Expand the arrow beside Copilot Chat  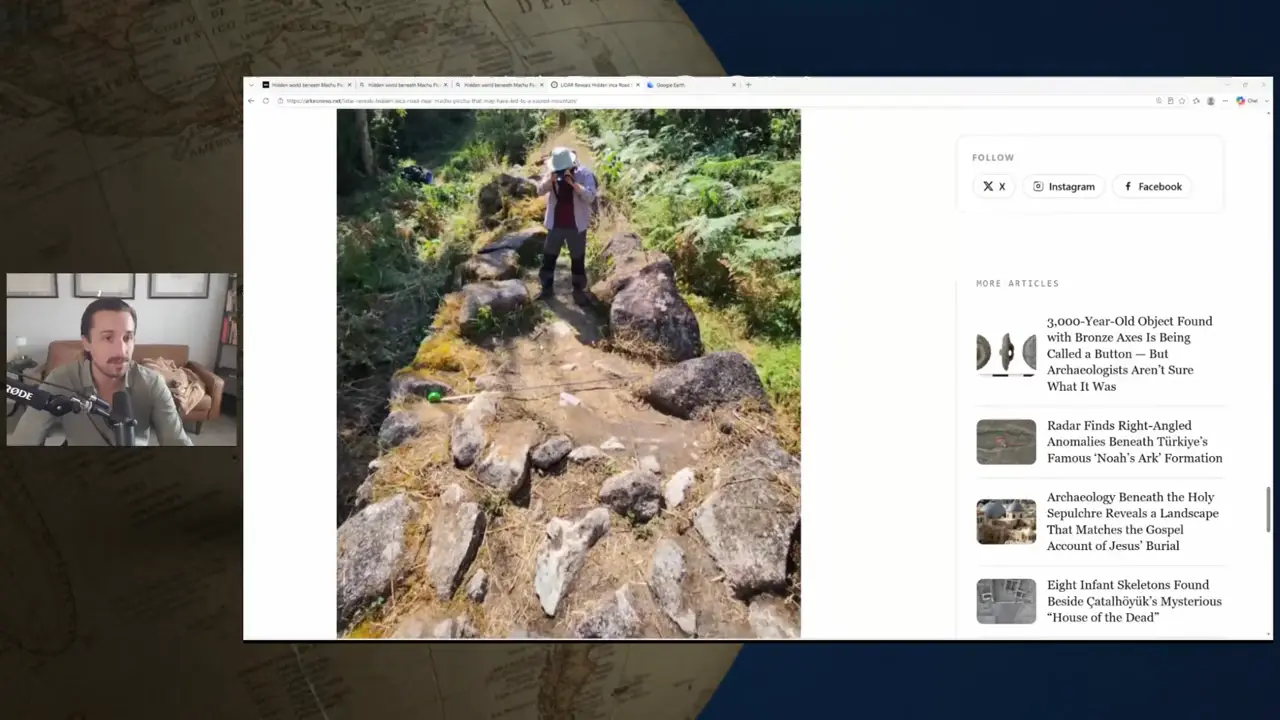[1267, 101]
